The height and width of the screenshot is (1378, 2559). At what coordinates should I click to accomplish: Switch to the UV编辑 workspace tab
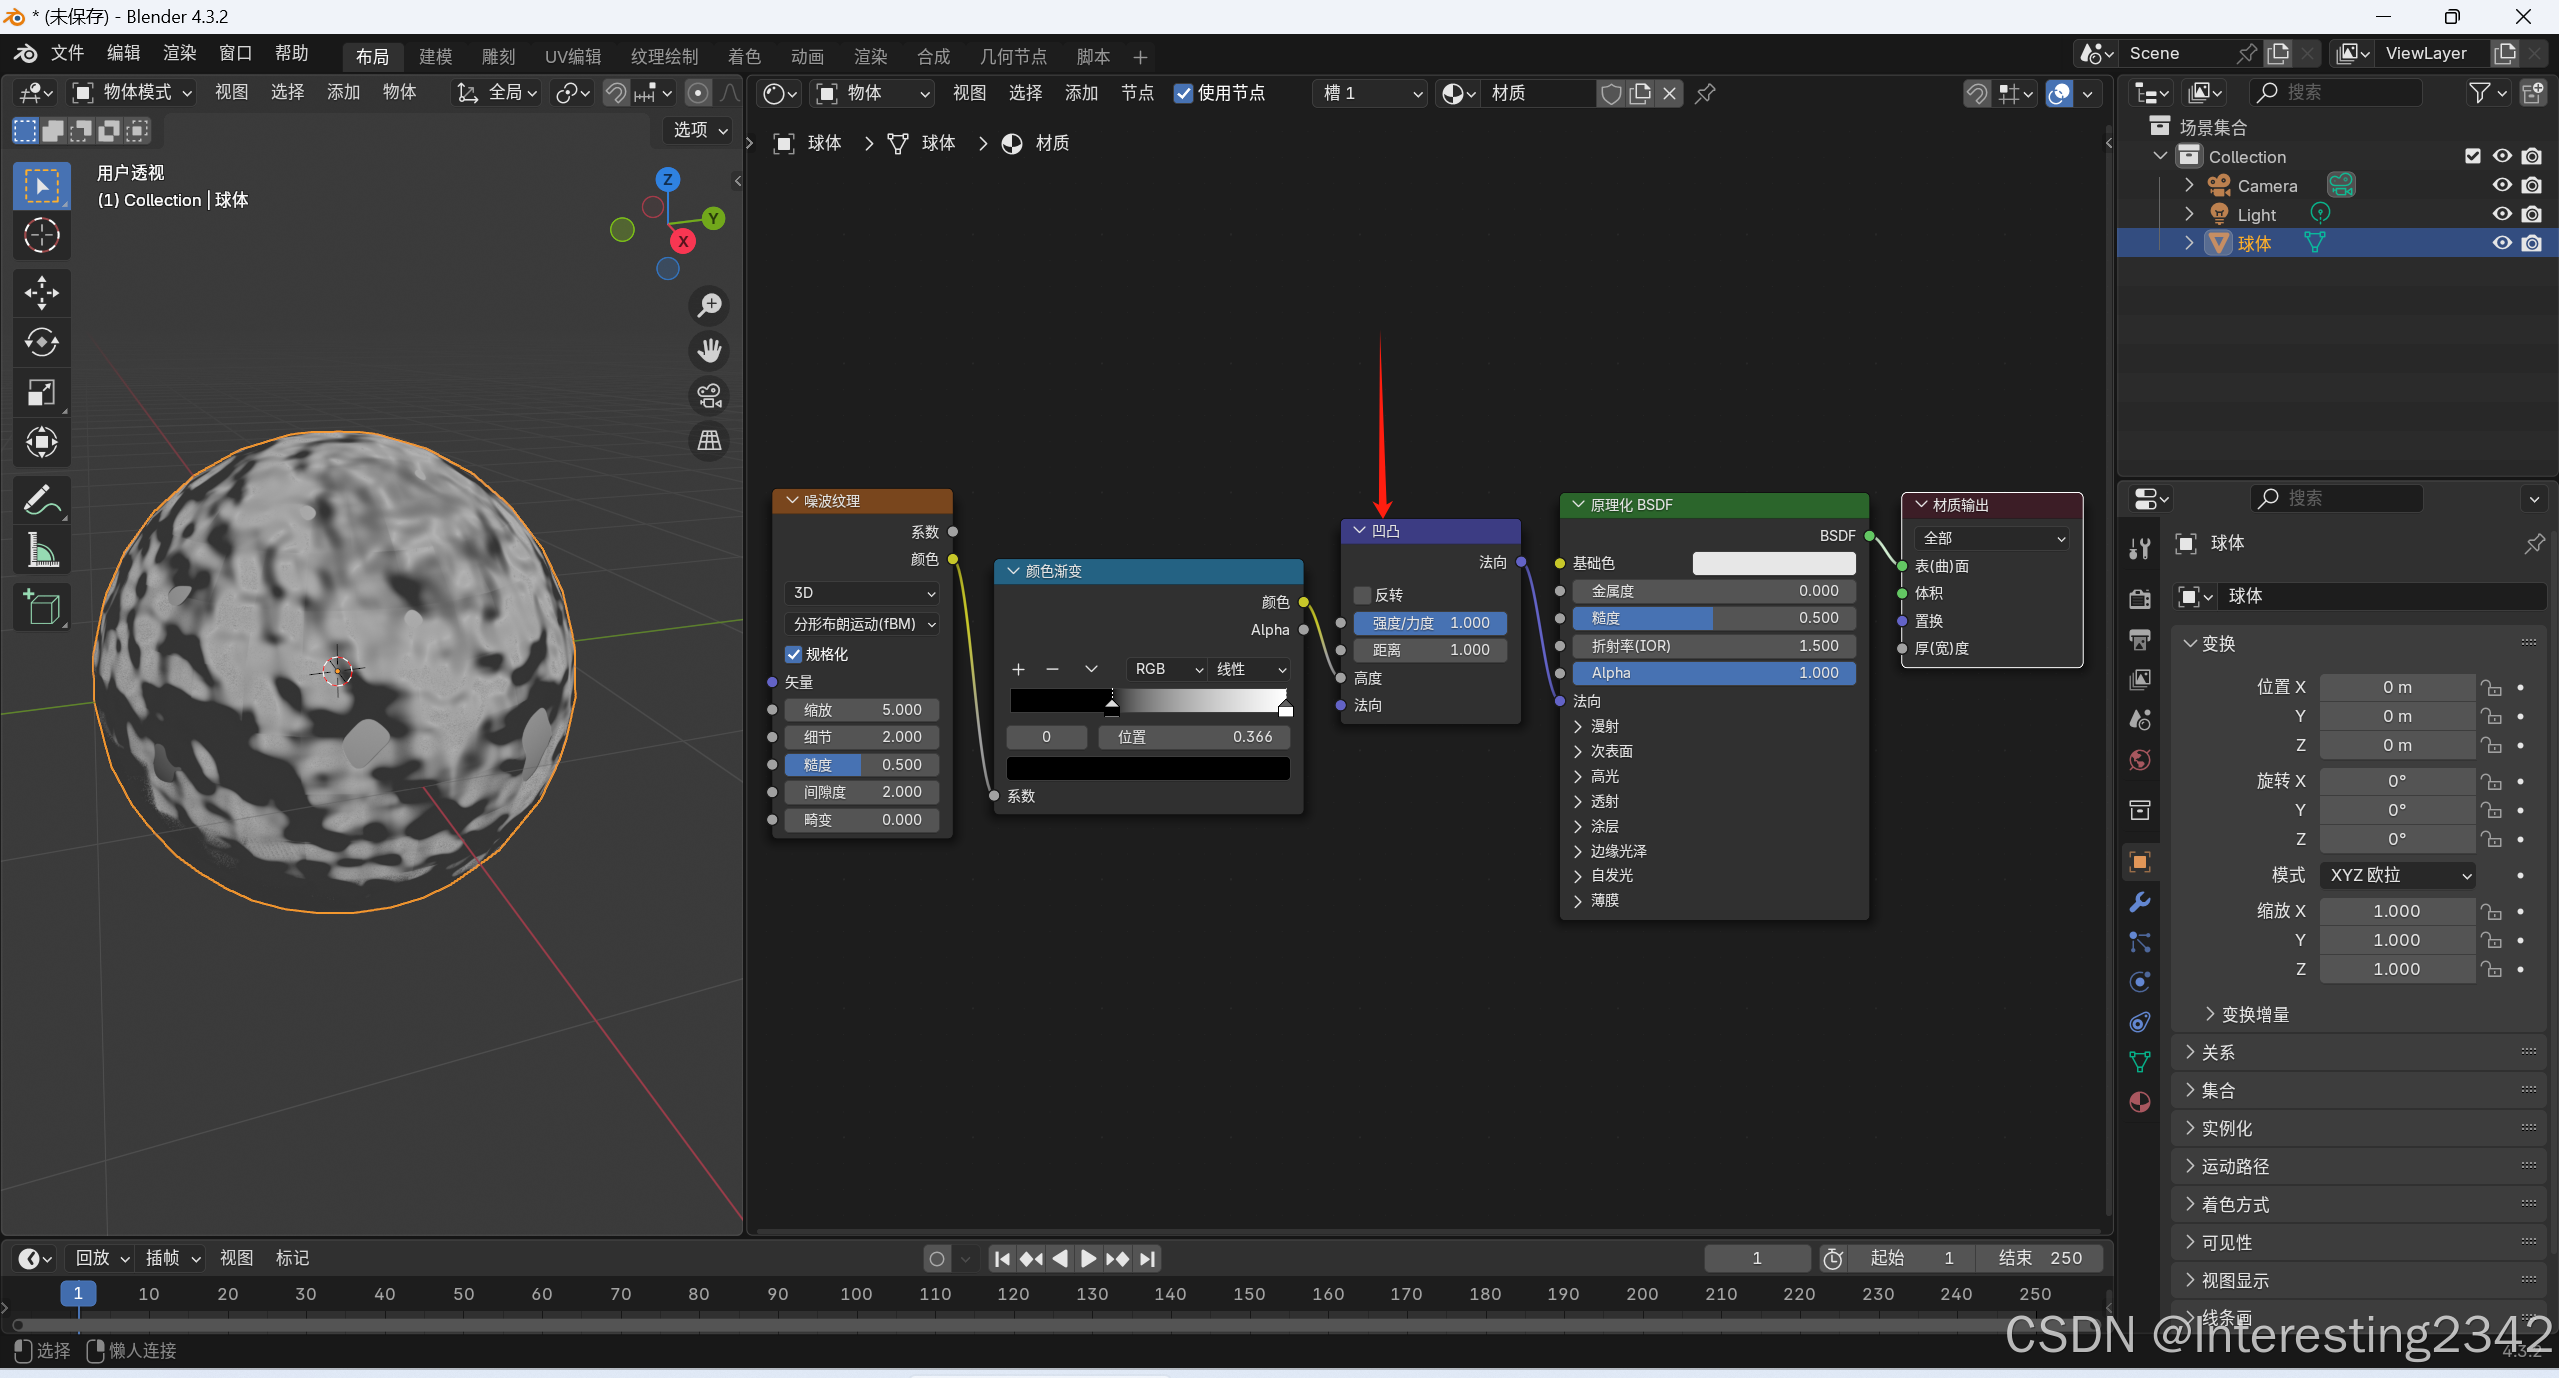tap(572, 57)
